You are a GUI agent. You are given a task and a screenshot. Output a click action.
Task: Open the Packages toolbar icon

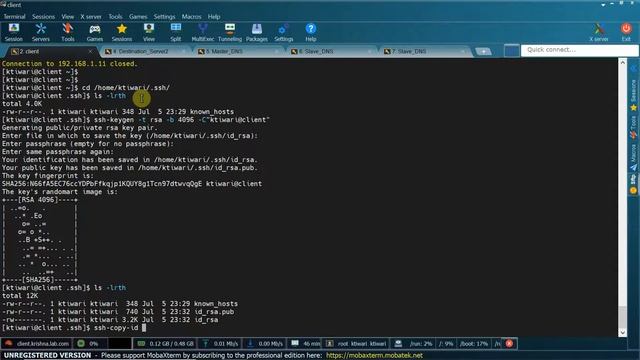point(257,32)
